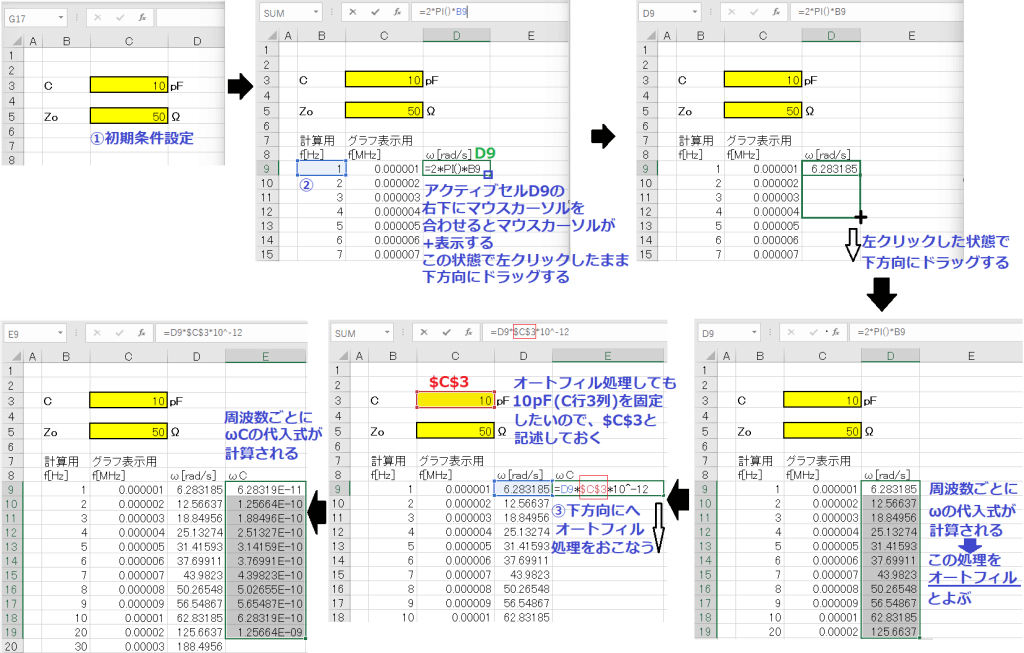
Task: Open the SUM name box dropdown beside =2*PI()*B9
Action: point(317,12)
